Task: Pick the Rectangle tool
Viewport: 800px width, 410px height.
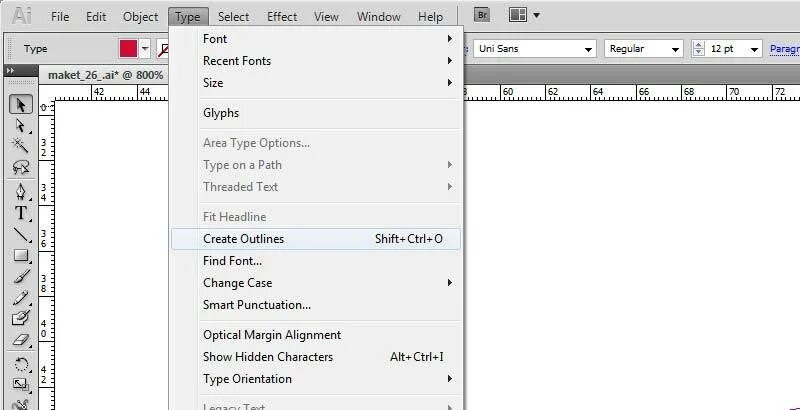Action: (x=20, y=256)
